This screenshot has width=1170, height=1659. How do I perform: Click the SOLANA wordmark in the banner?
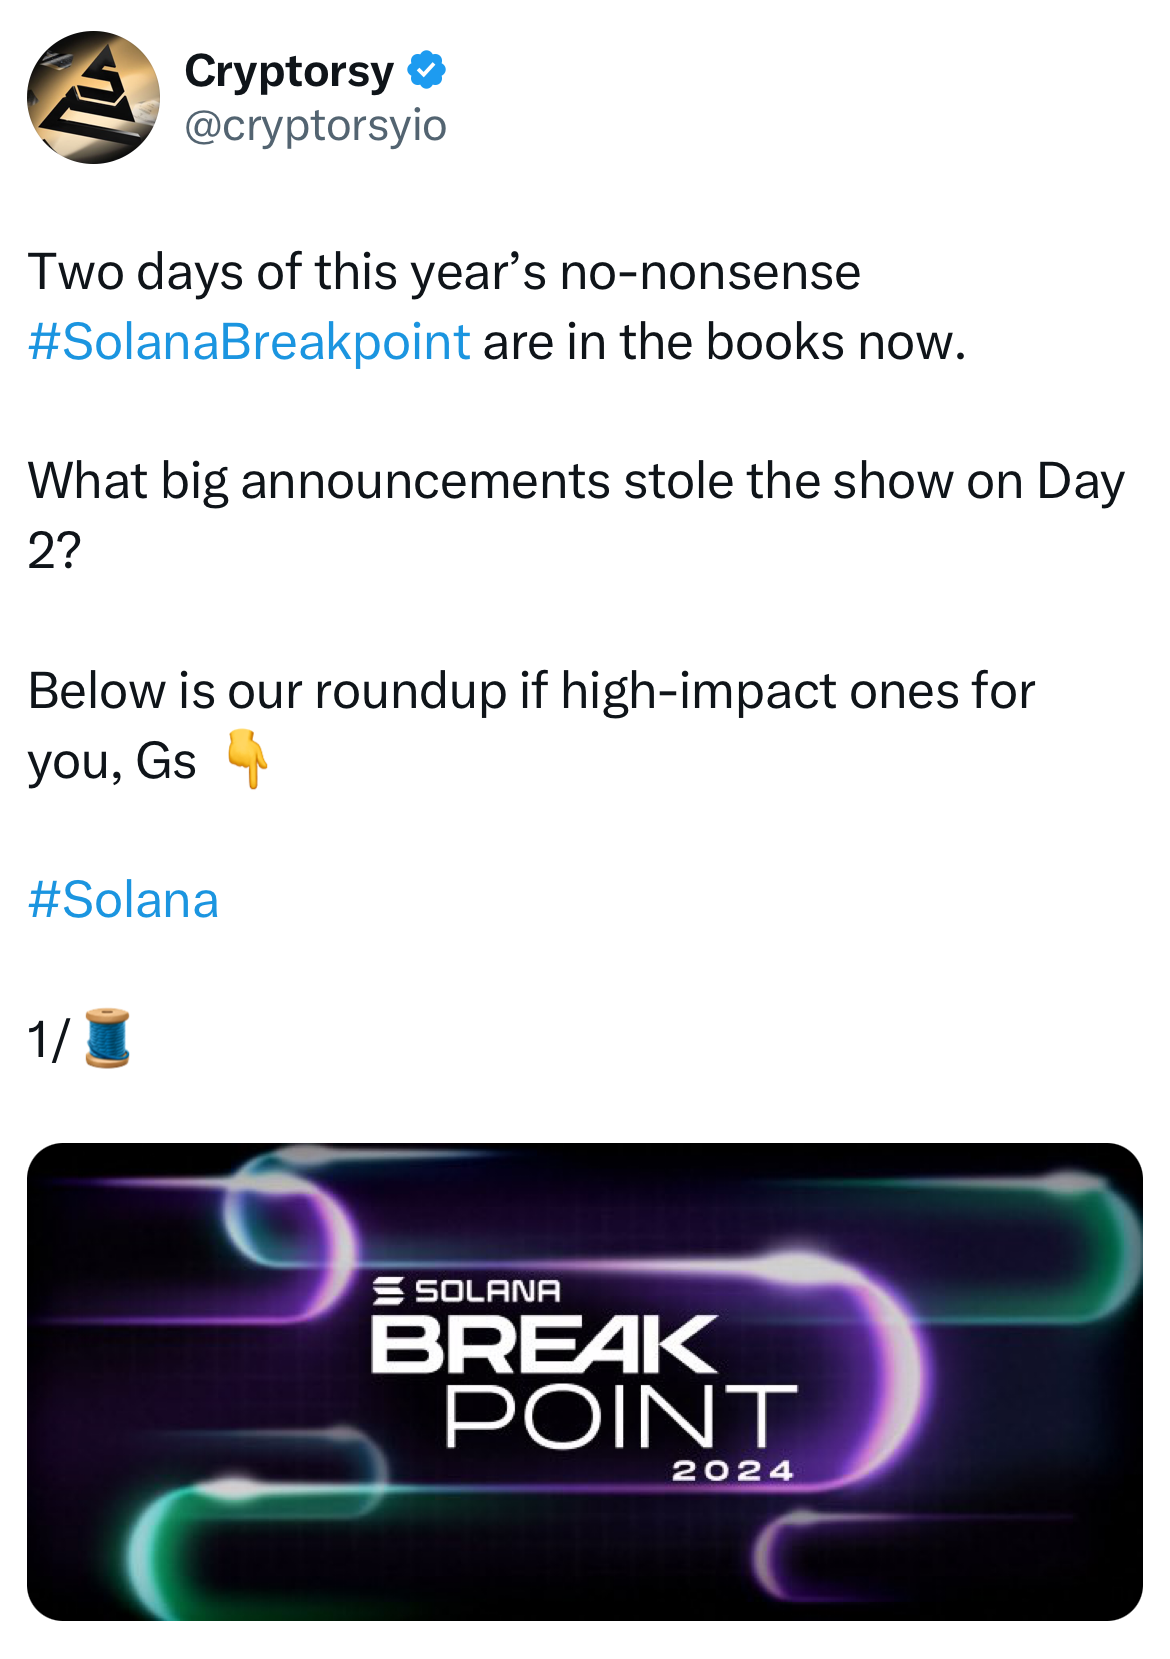[x=487, y=1291]
